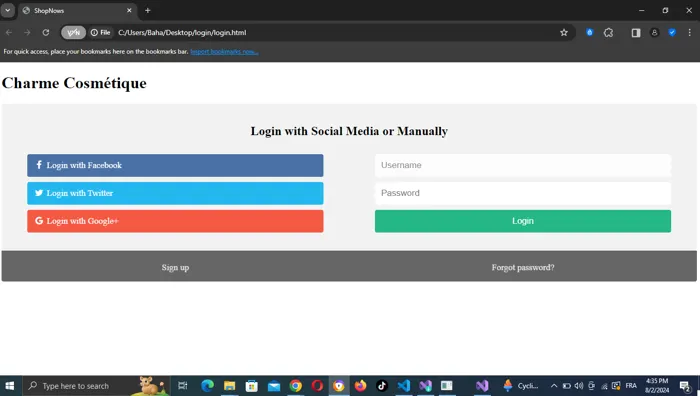
Task: Toggle the browser side panel icon
Action: pyautogui.click(x=636, y=33)
